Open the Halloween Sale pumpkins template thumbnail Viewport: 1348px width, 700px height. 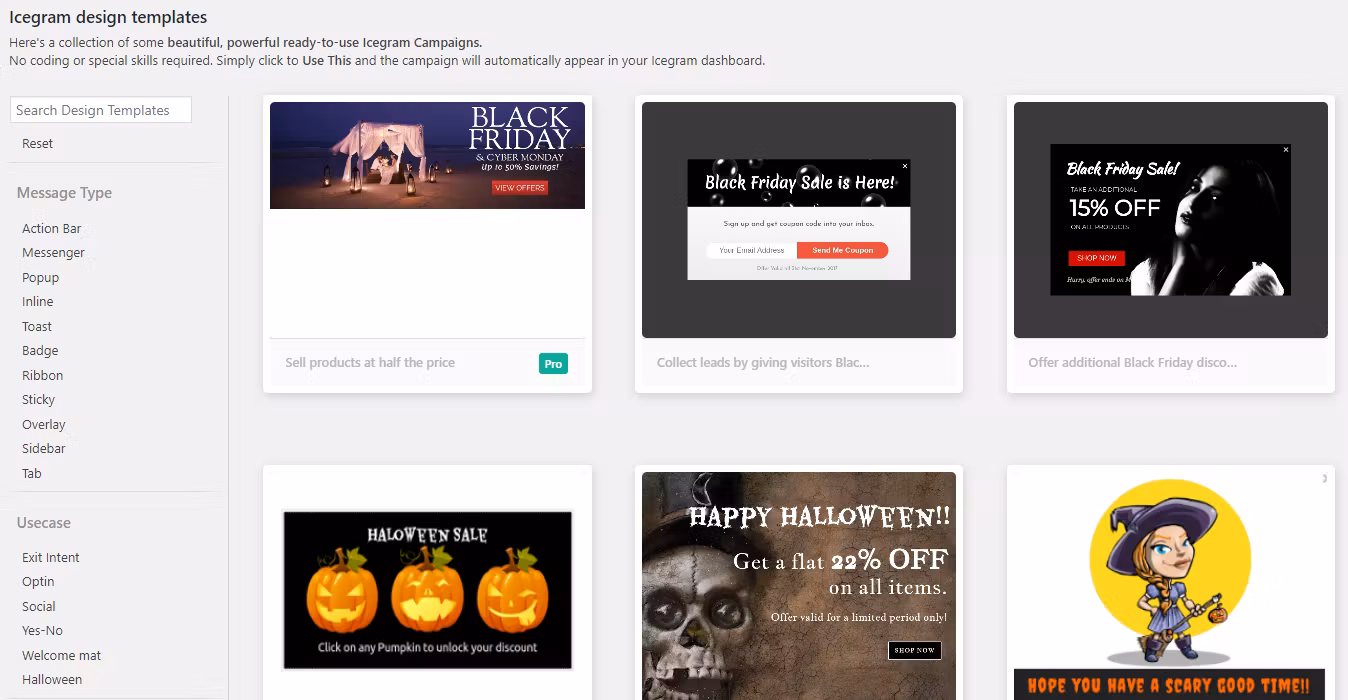(x=427, y=590)
